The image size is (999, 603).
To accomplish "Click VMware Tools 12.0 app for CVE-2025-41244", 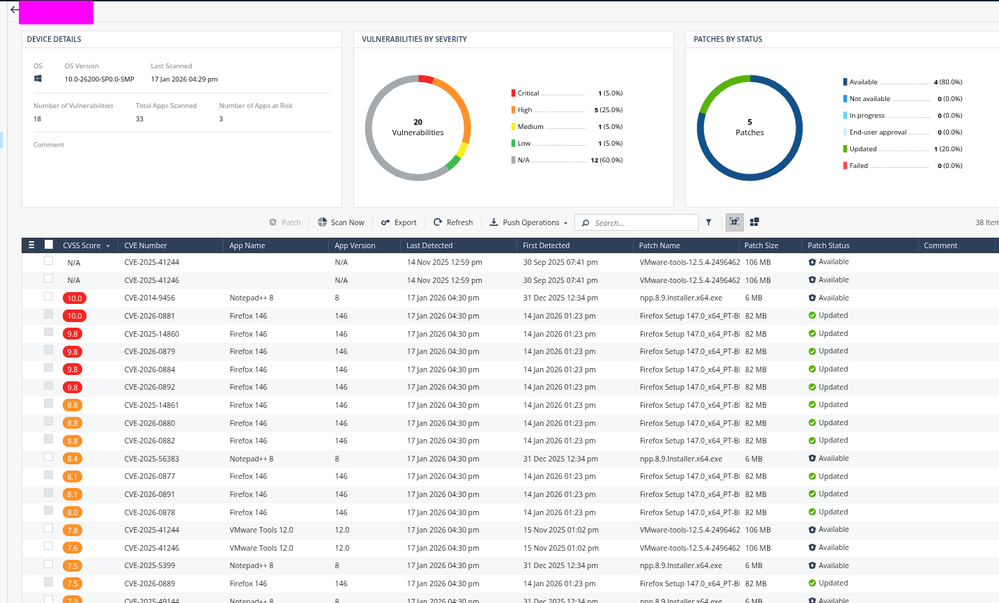I will coord(261,530).
